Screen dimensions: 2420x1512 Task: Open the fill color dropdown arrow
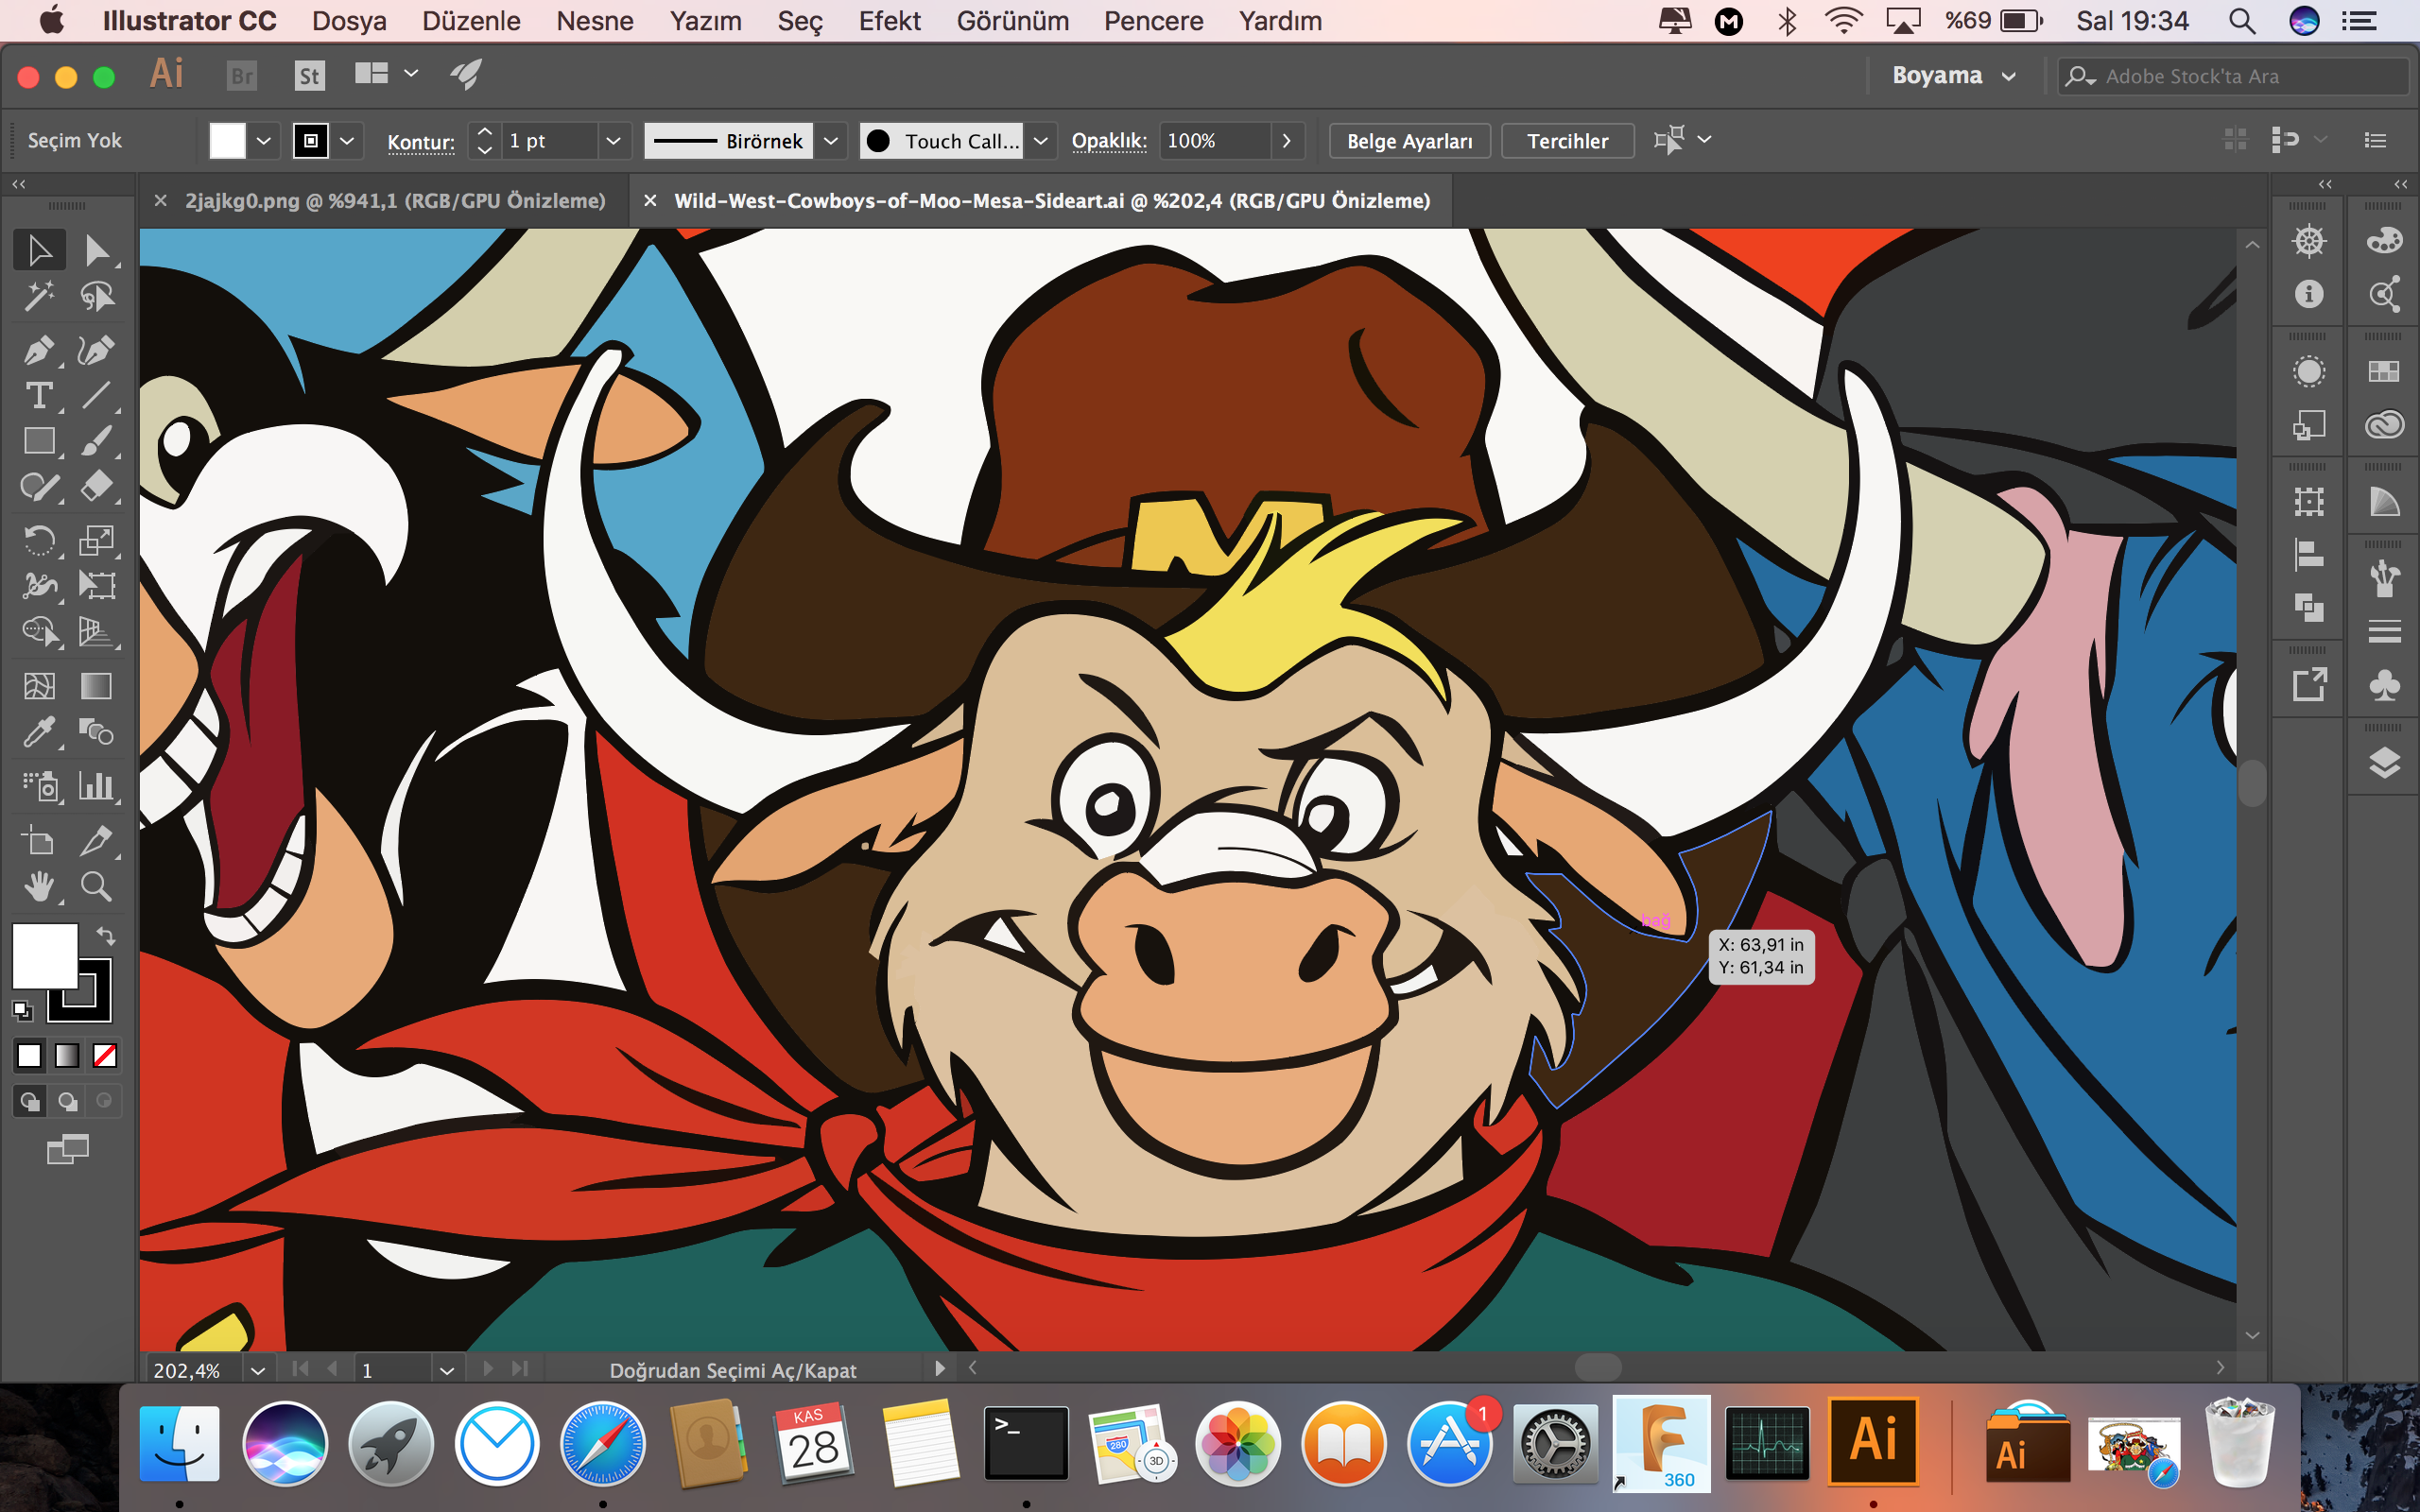click(264, 141)
